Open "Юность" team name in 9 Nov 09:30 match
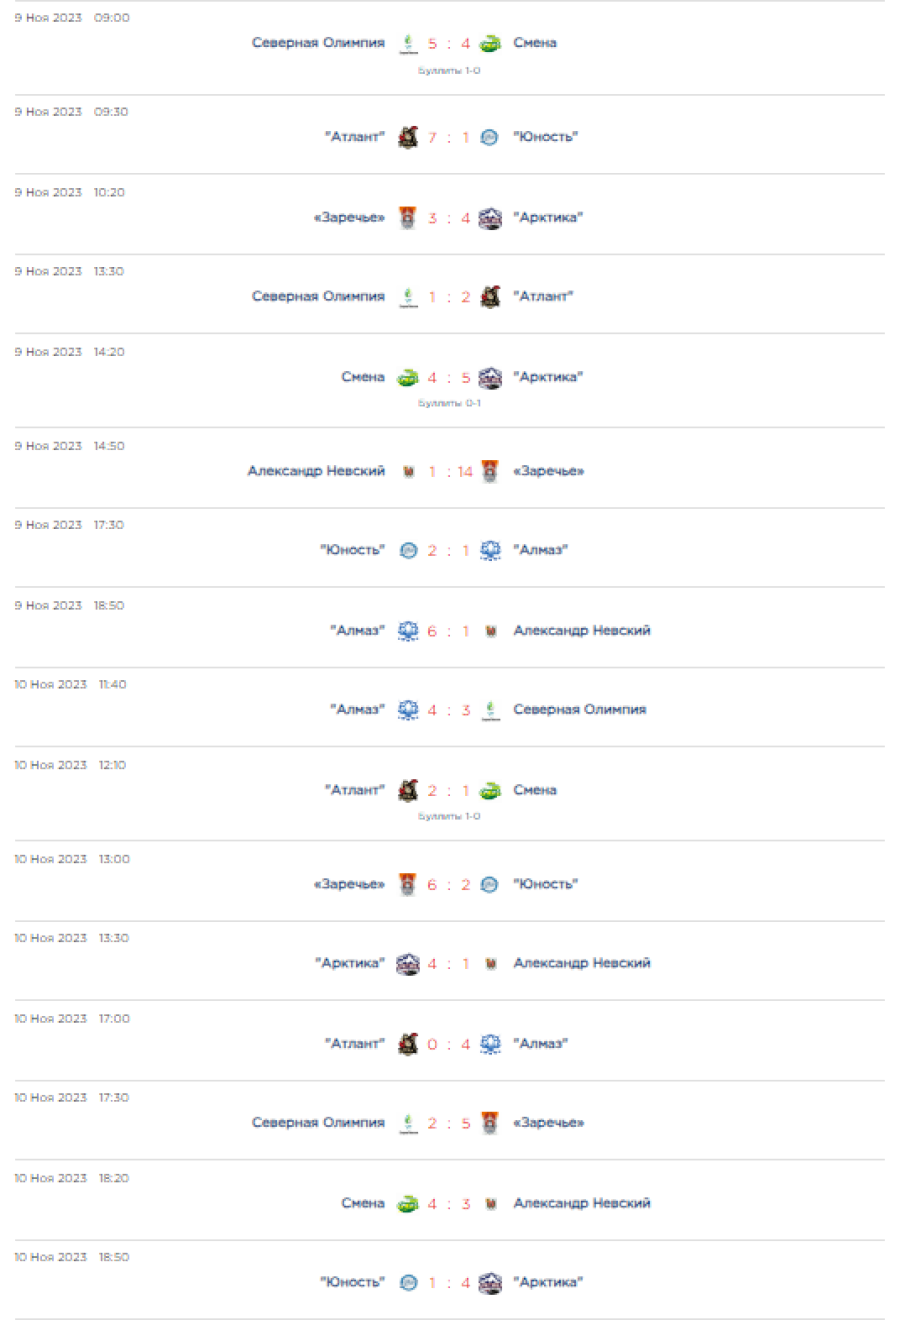This screenshot has height=1320, width=900. 545,137
